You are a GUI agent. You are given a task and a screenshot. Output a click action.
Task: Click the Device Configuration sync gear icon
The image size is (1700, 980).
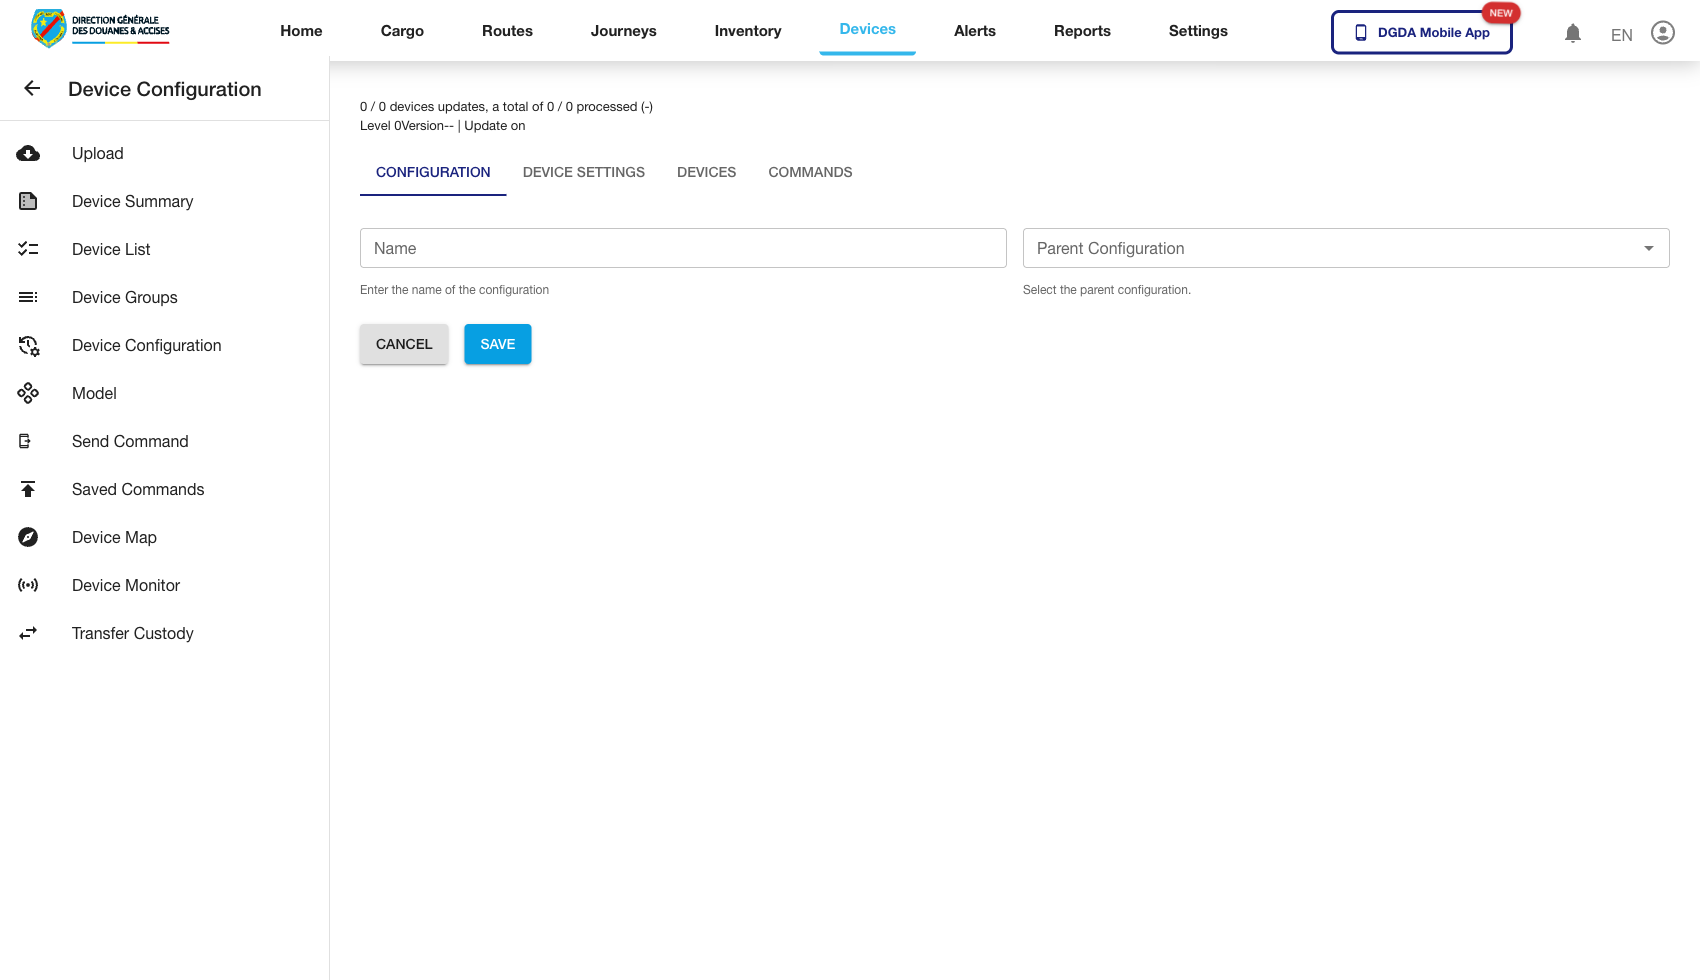(x=28, y=344)
